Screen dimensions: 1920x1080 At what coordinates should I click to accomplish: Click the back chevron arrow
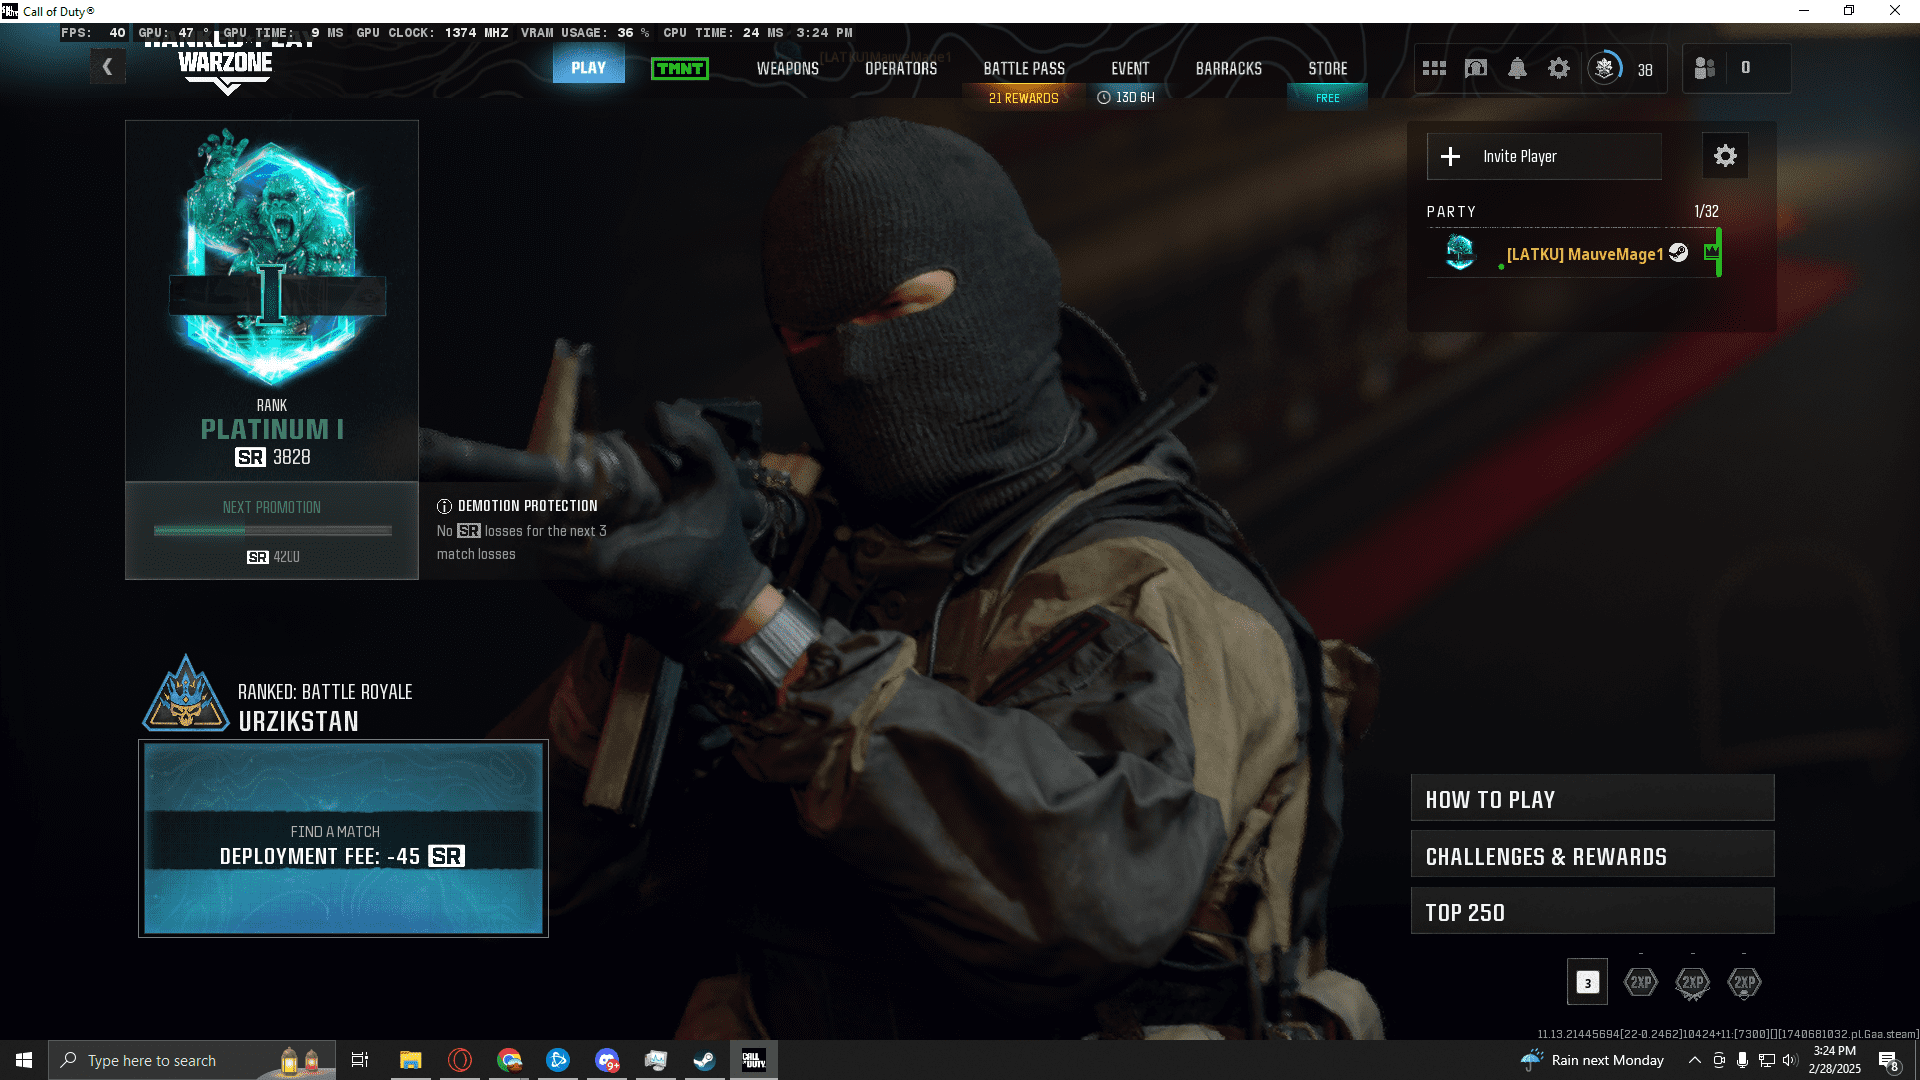click(x=107, y=68)
